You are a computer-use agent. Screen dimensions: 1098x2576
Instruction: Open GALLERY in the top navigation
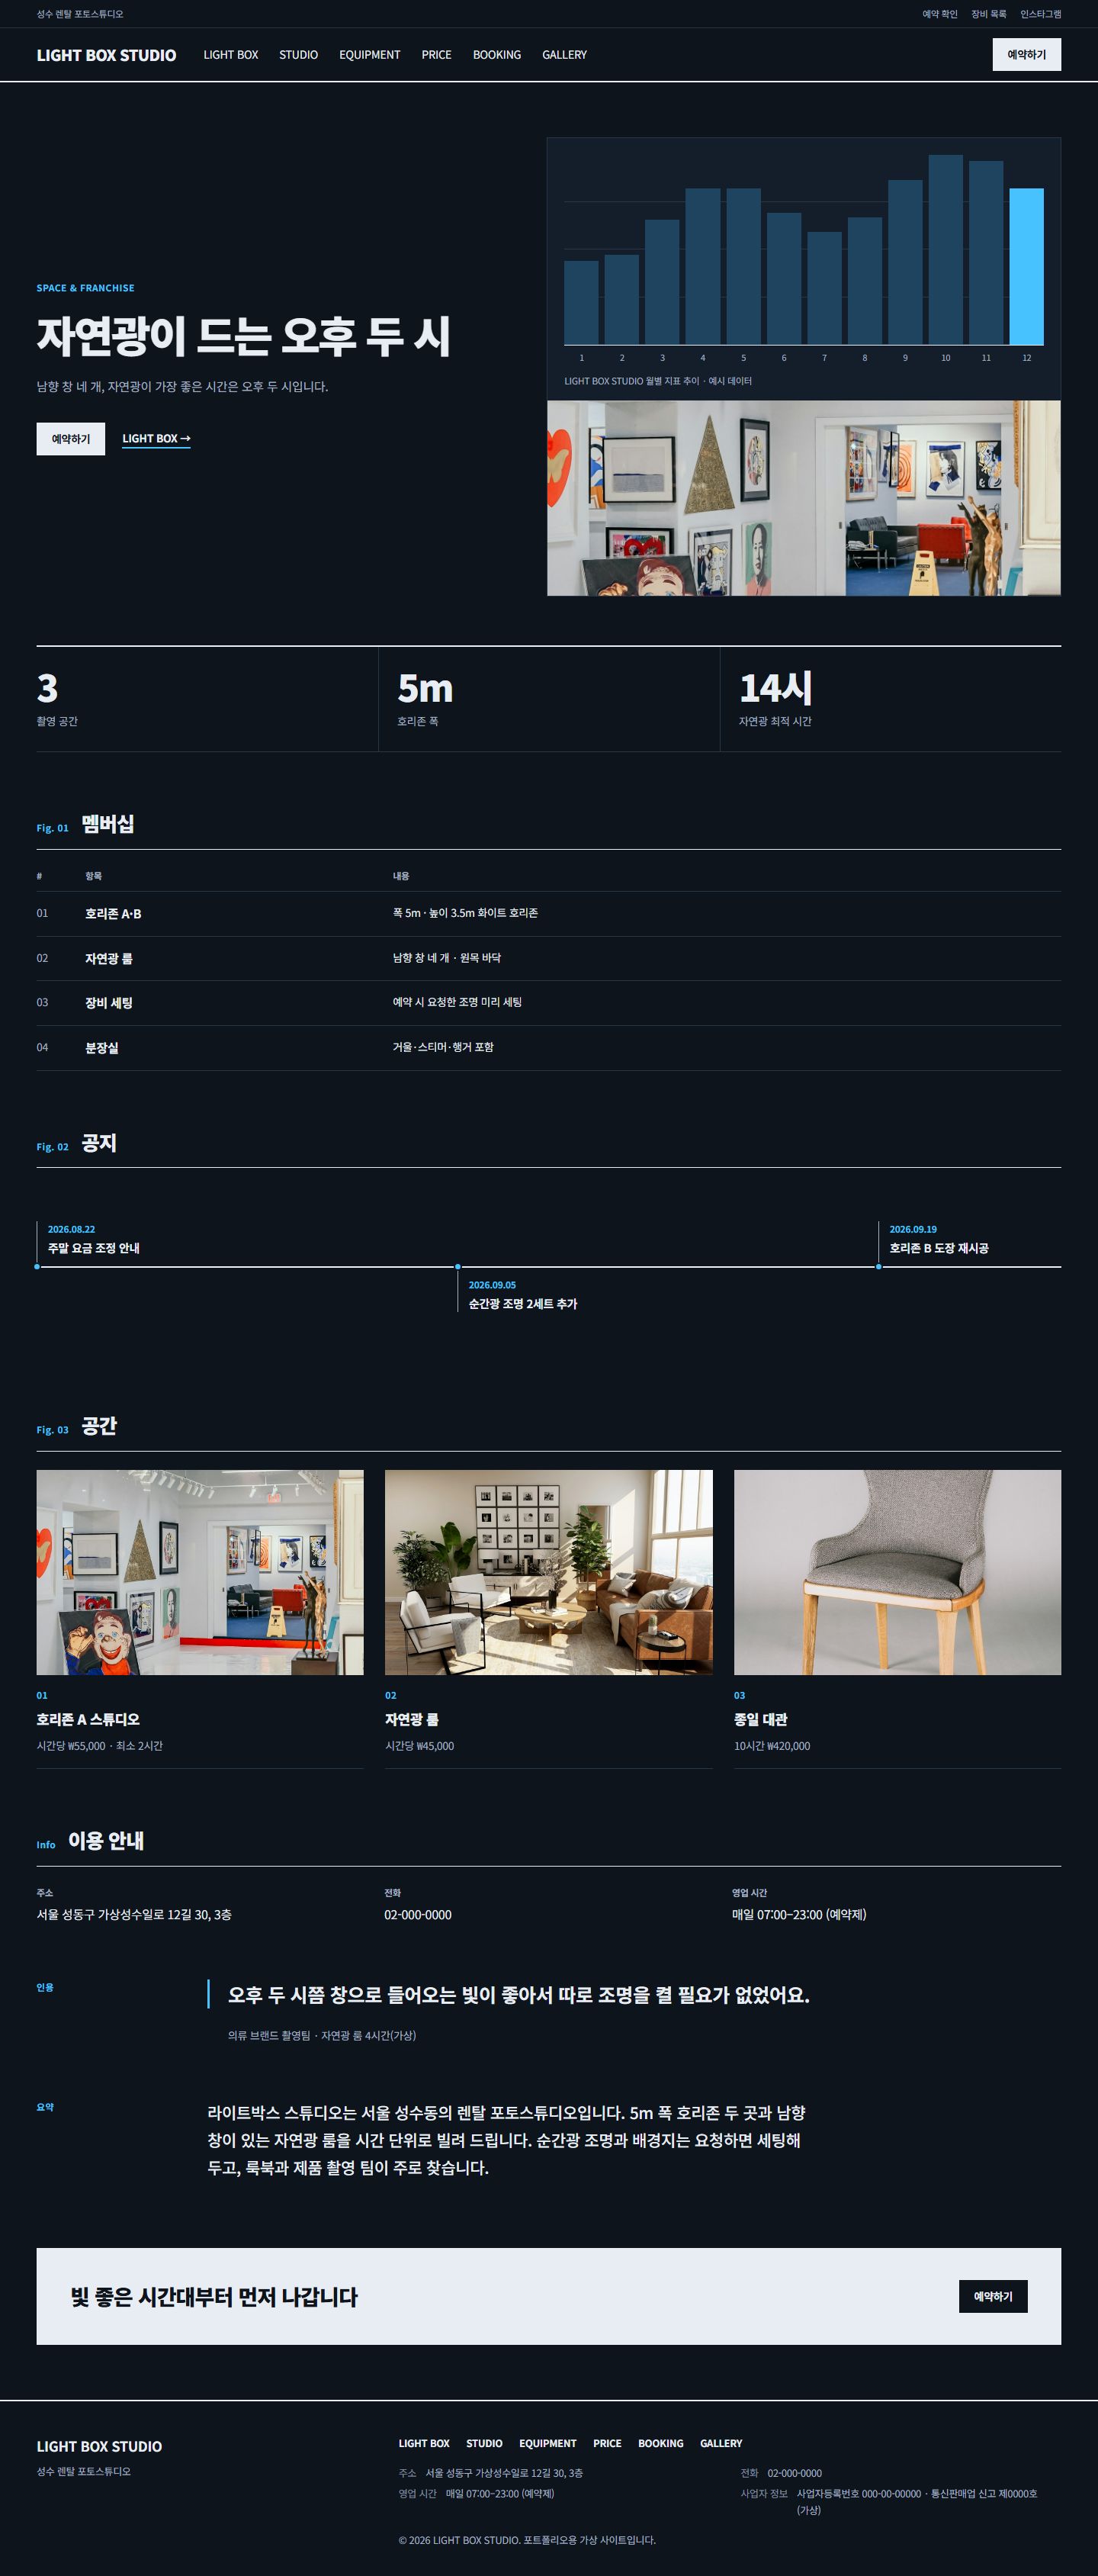564,55
